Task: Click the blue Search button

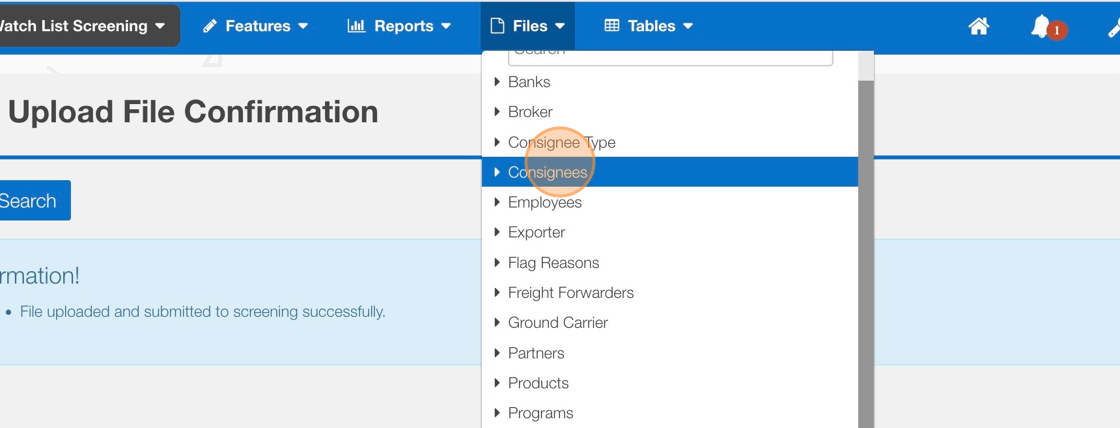Action: click(30, 201)
